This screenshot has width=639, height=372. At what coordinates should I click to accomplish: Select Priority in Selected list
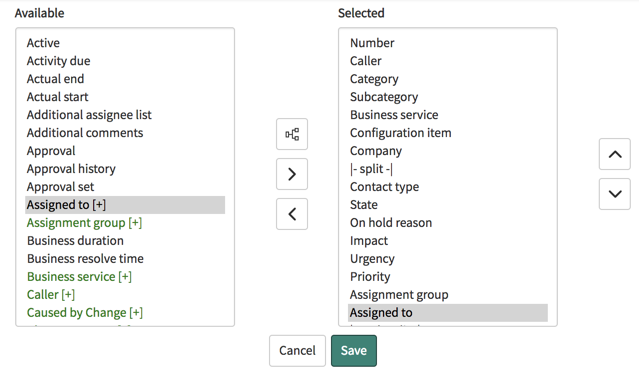click(448, 276)
